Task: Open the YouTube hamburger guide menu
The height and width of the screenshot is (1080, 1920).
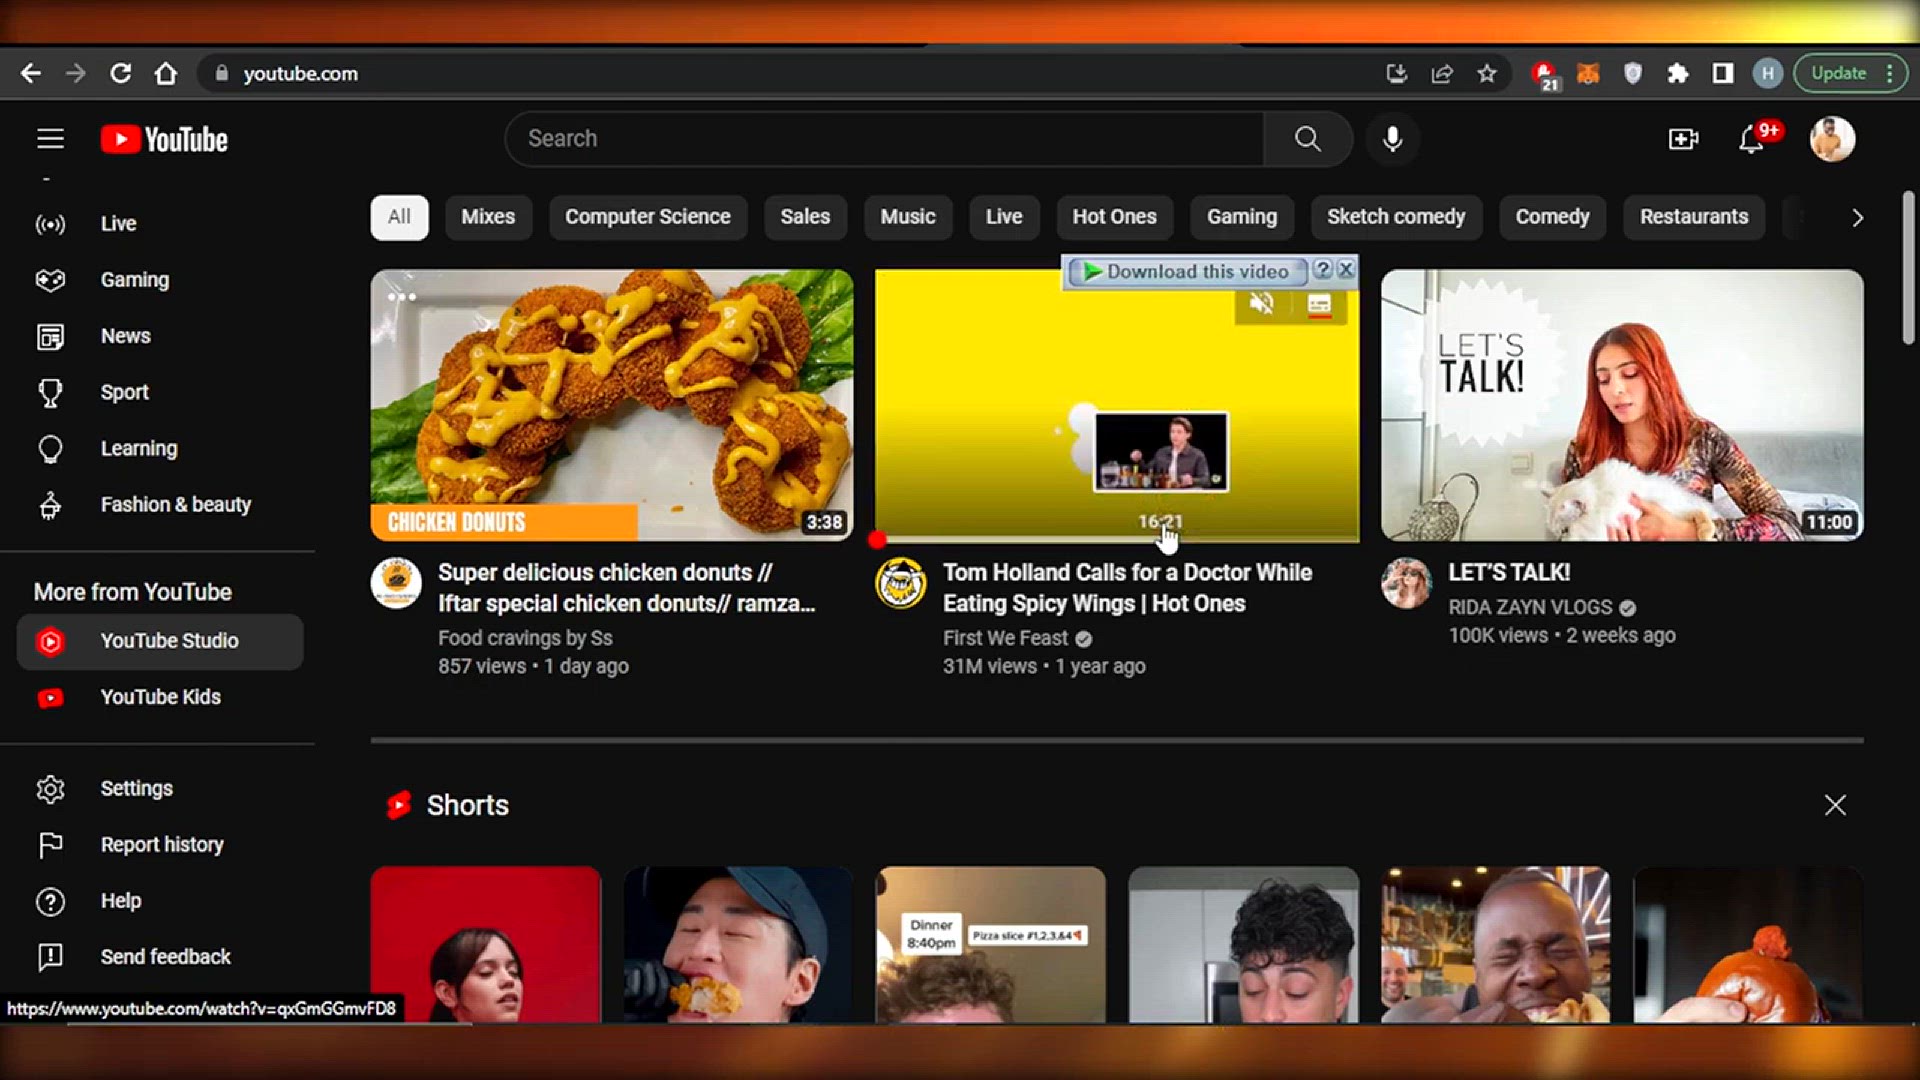Action: tap(50, 139)
